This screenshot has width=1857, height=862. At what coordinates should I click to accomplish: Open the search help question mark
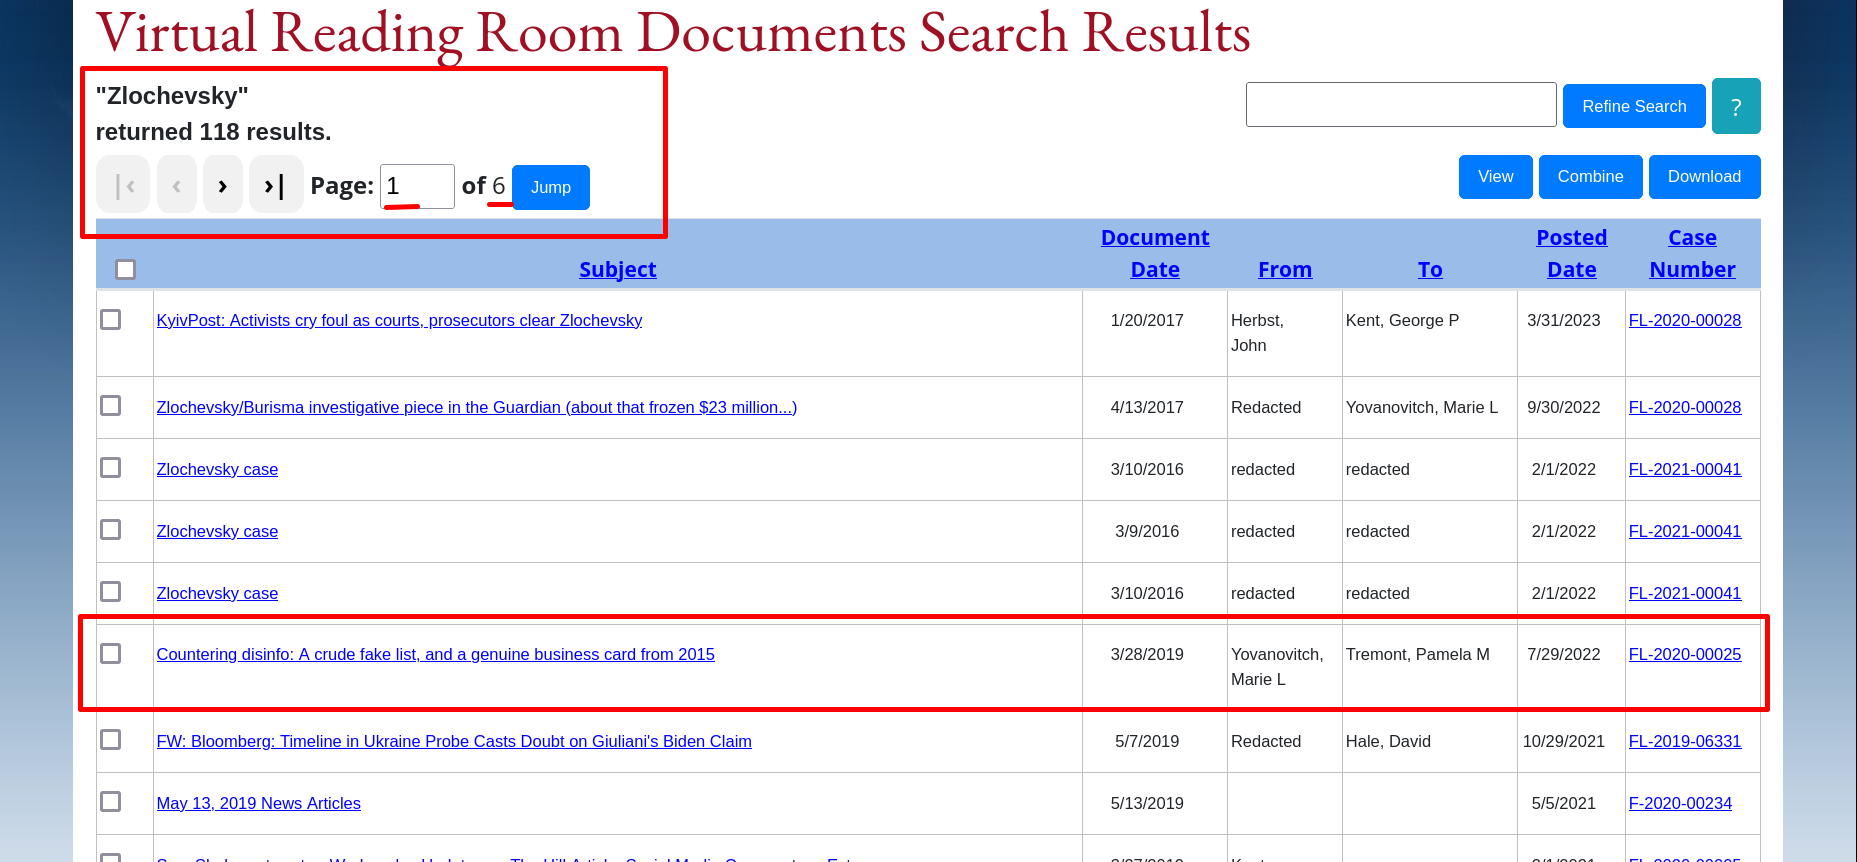pos(1736,106)
